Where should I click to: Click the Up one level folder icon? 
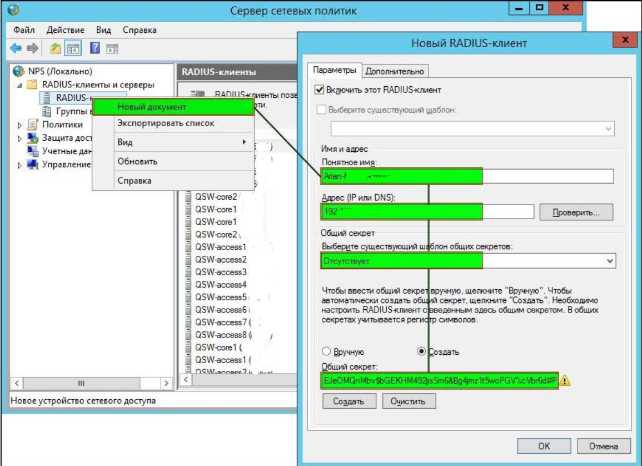pyautogui.click(x=57, y=48)
